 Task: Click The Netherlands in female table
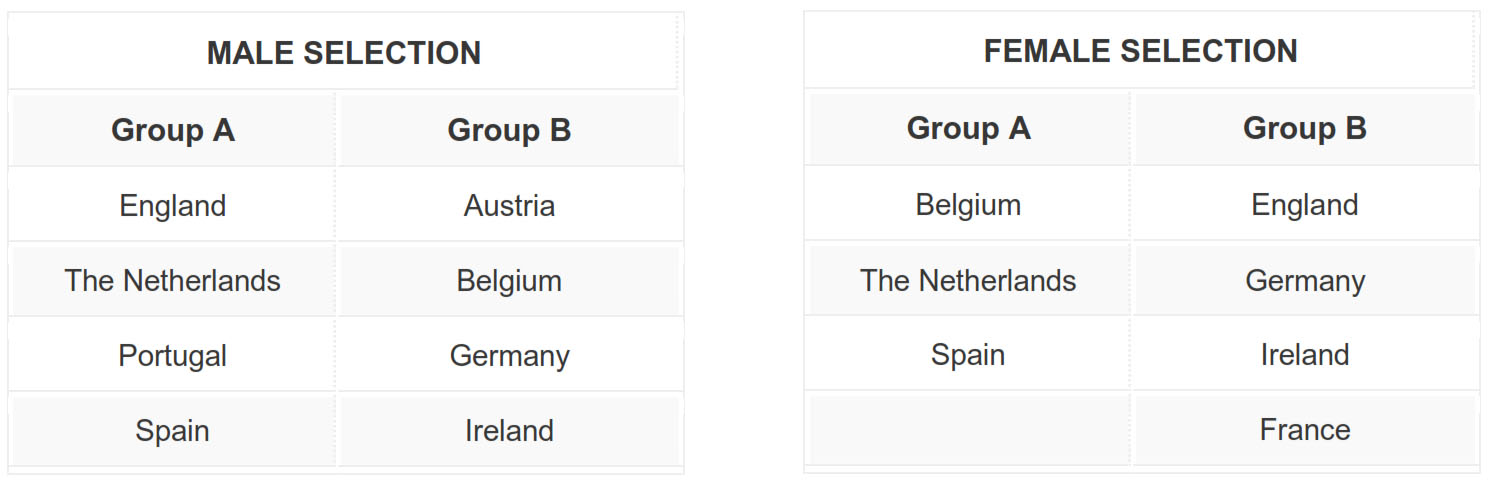click(x=968, y=280)
